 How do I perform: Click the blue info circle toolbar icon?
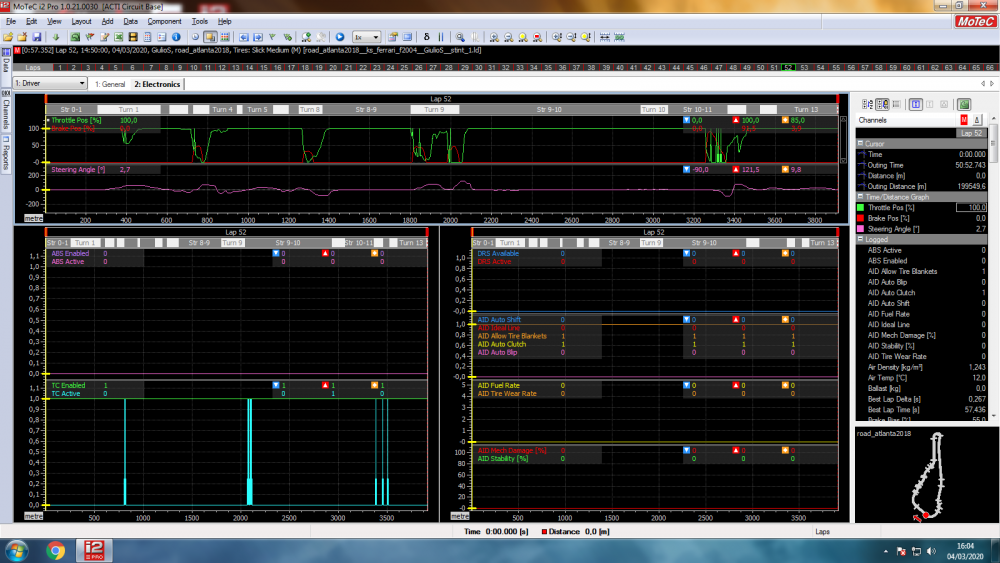pos(176,37)
